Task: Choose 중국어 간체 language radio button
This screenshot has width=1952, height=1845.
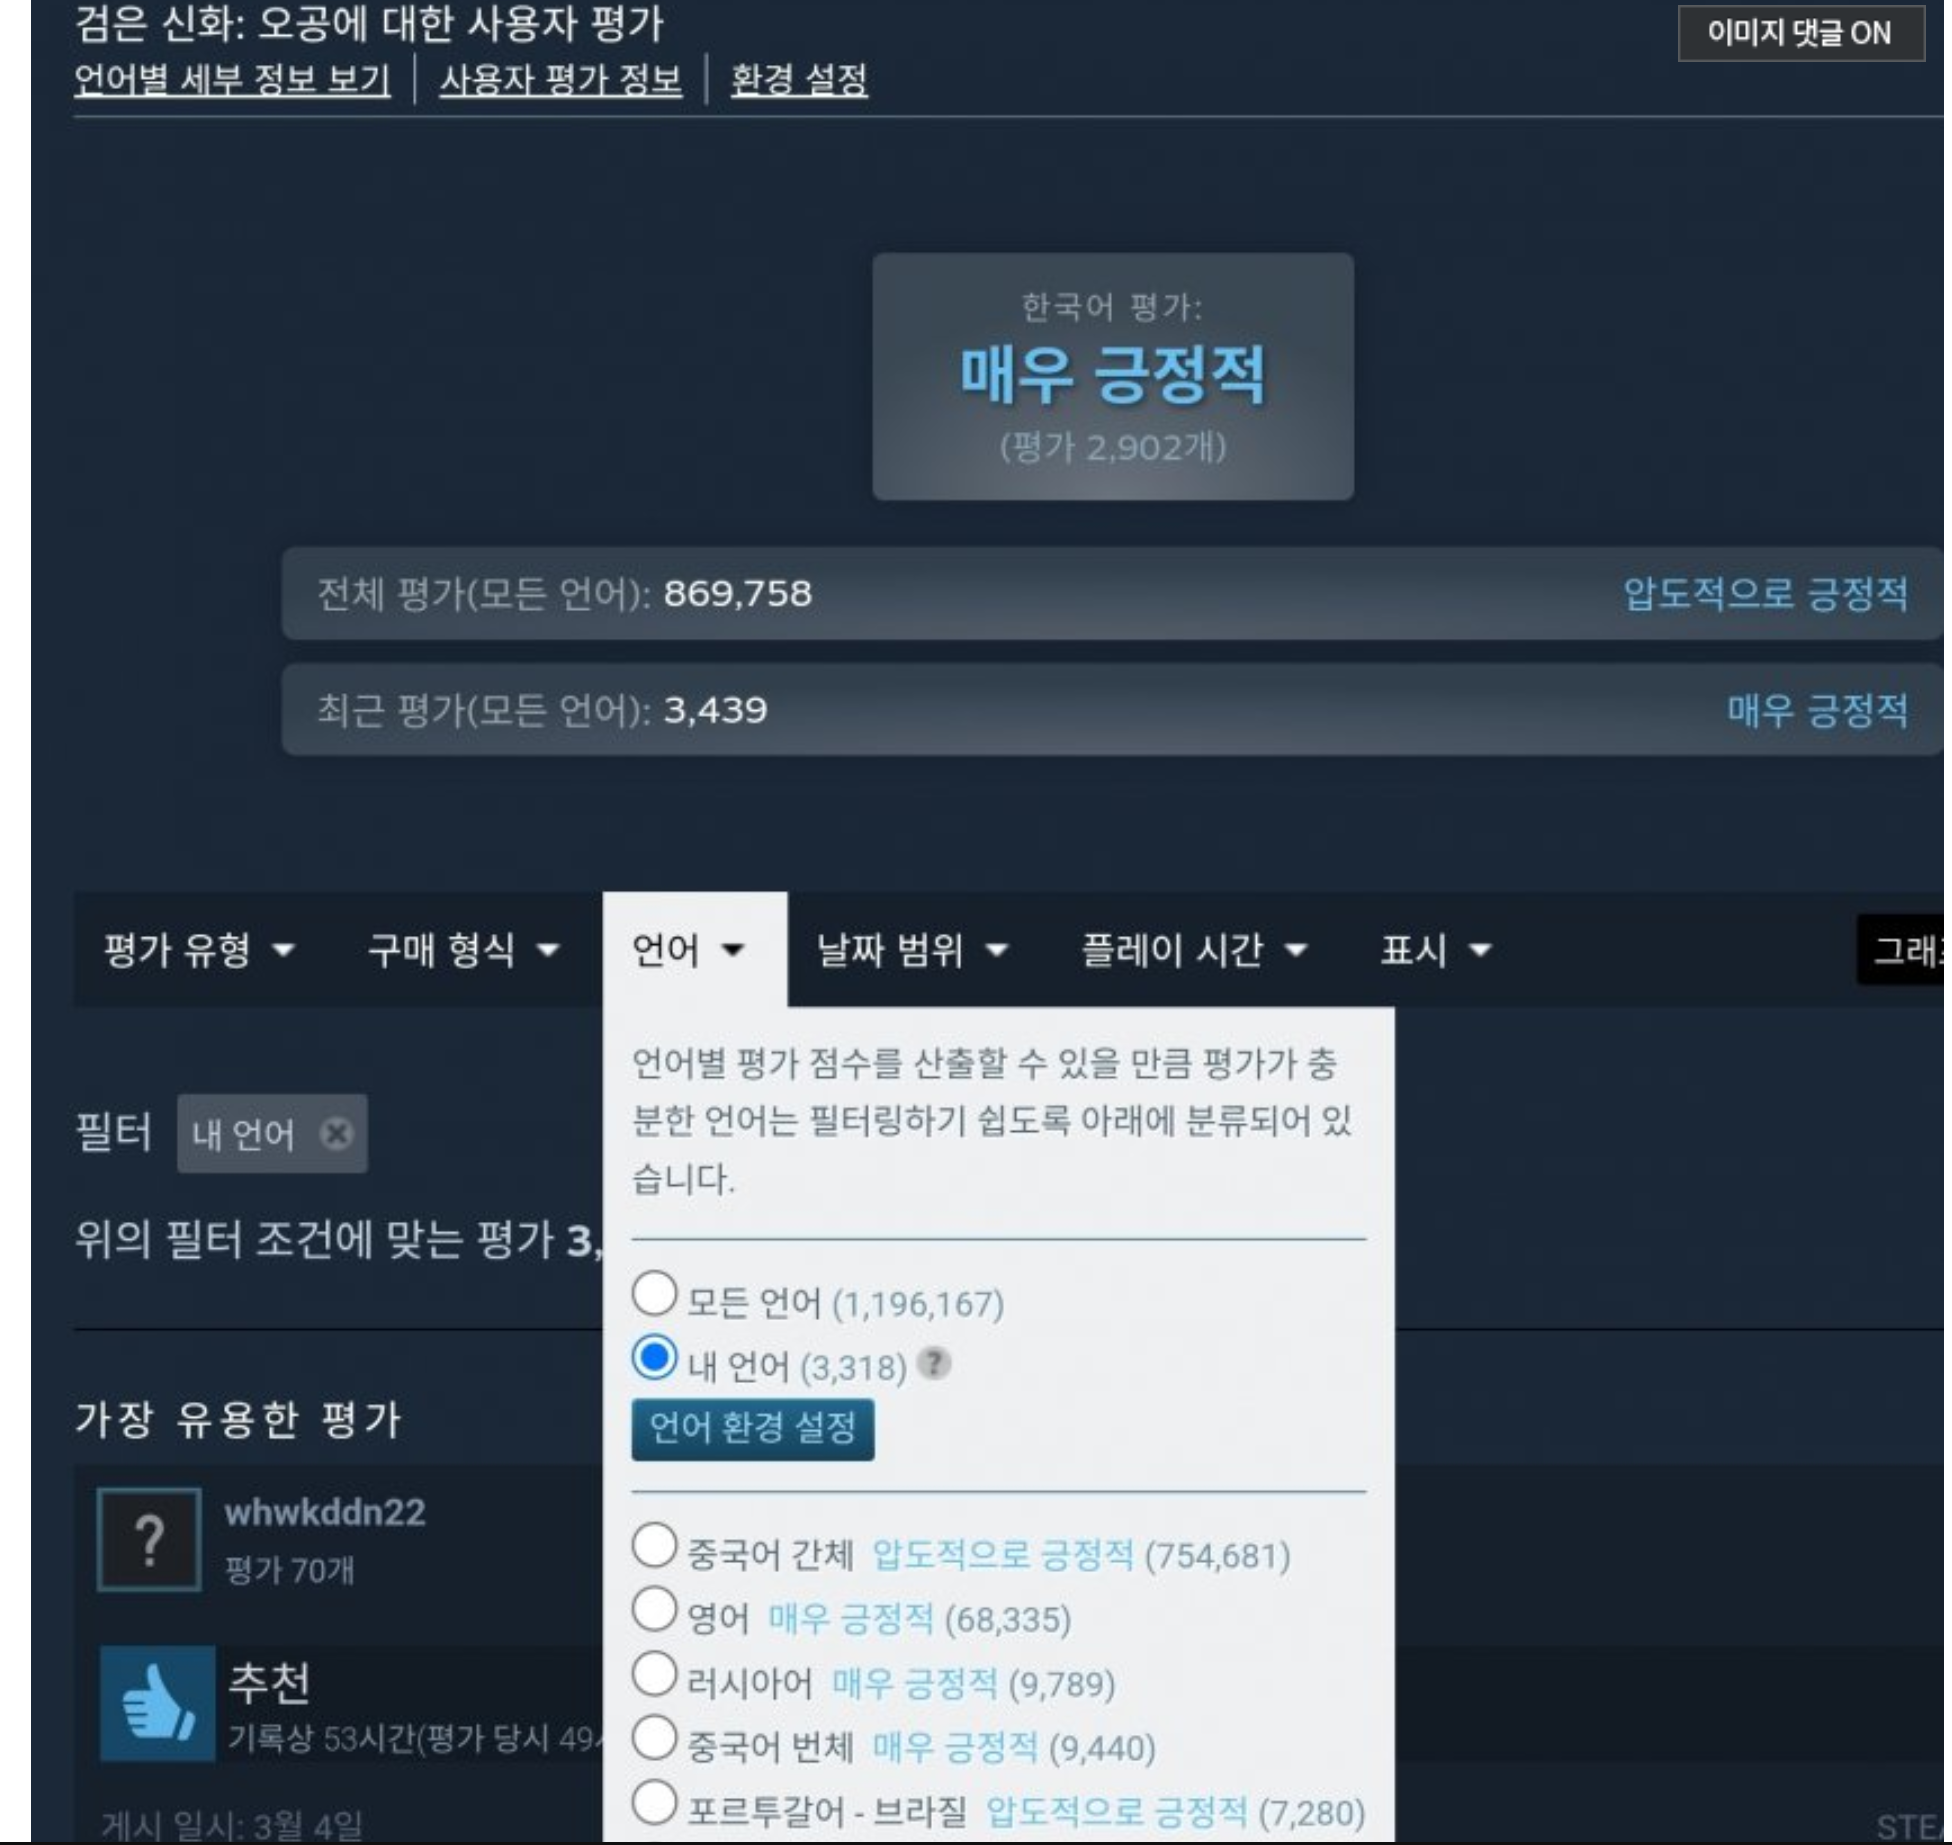Action: coord(654,1546)
